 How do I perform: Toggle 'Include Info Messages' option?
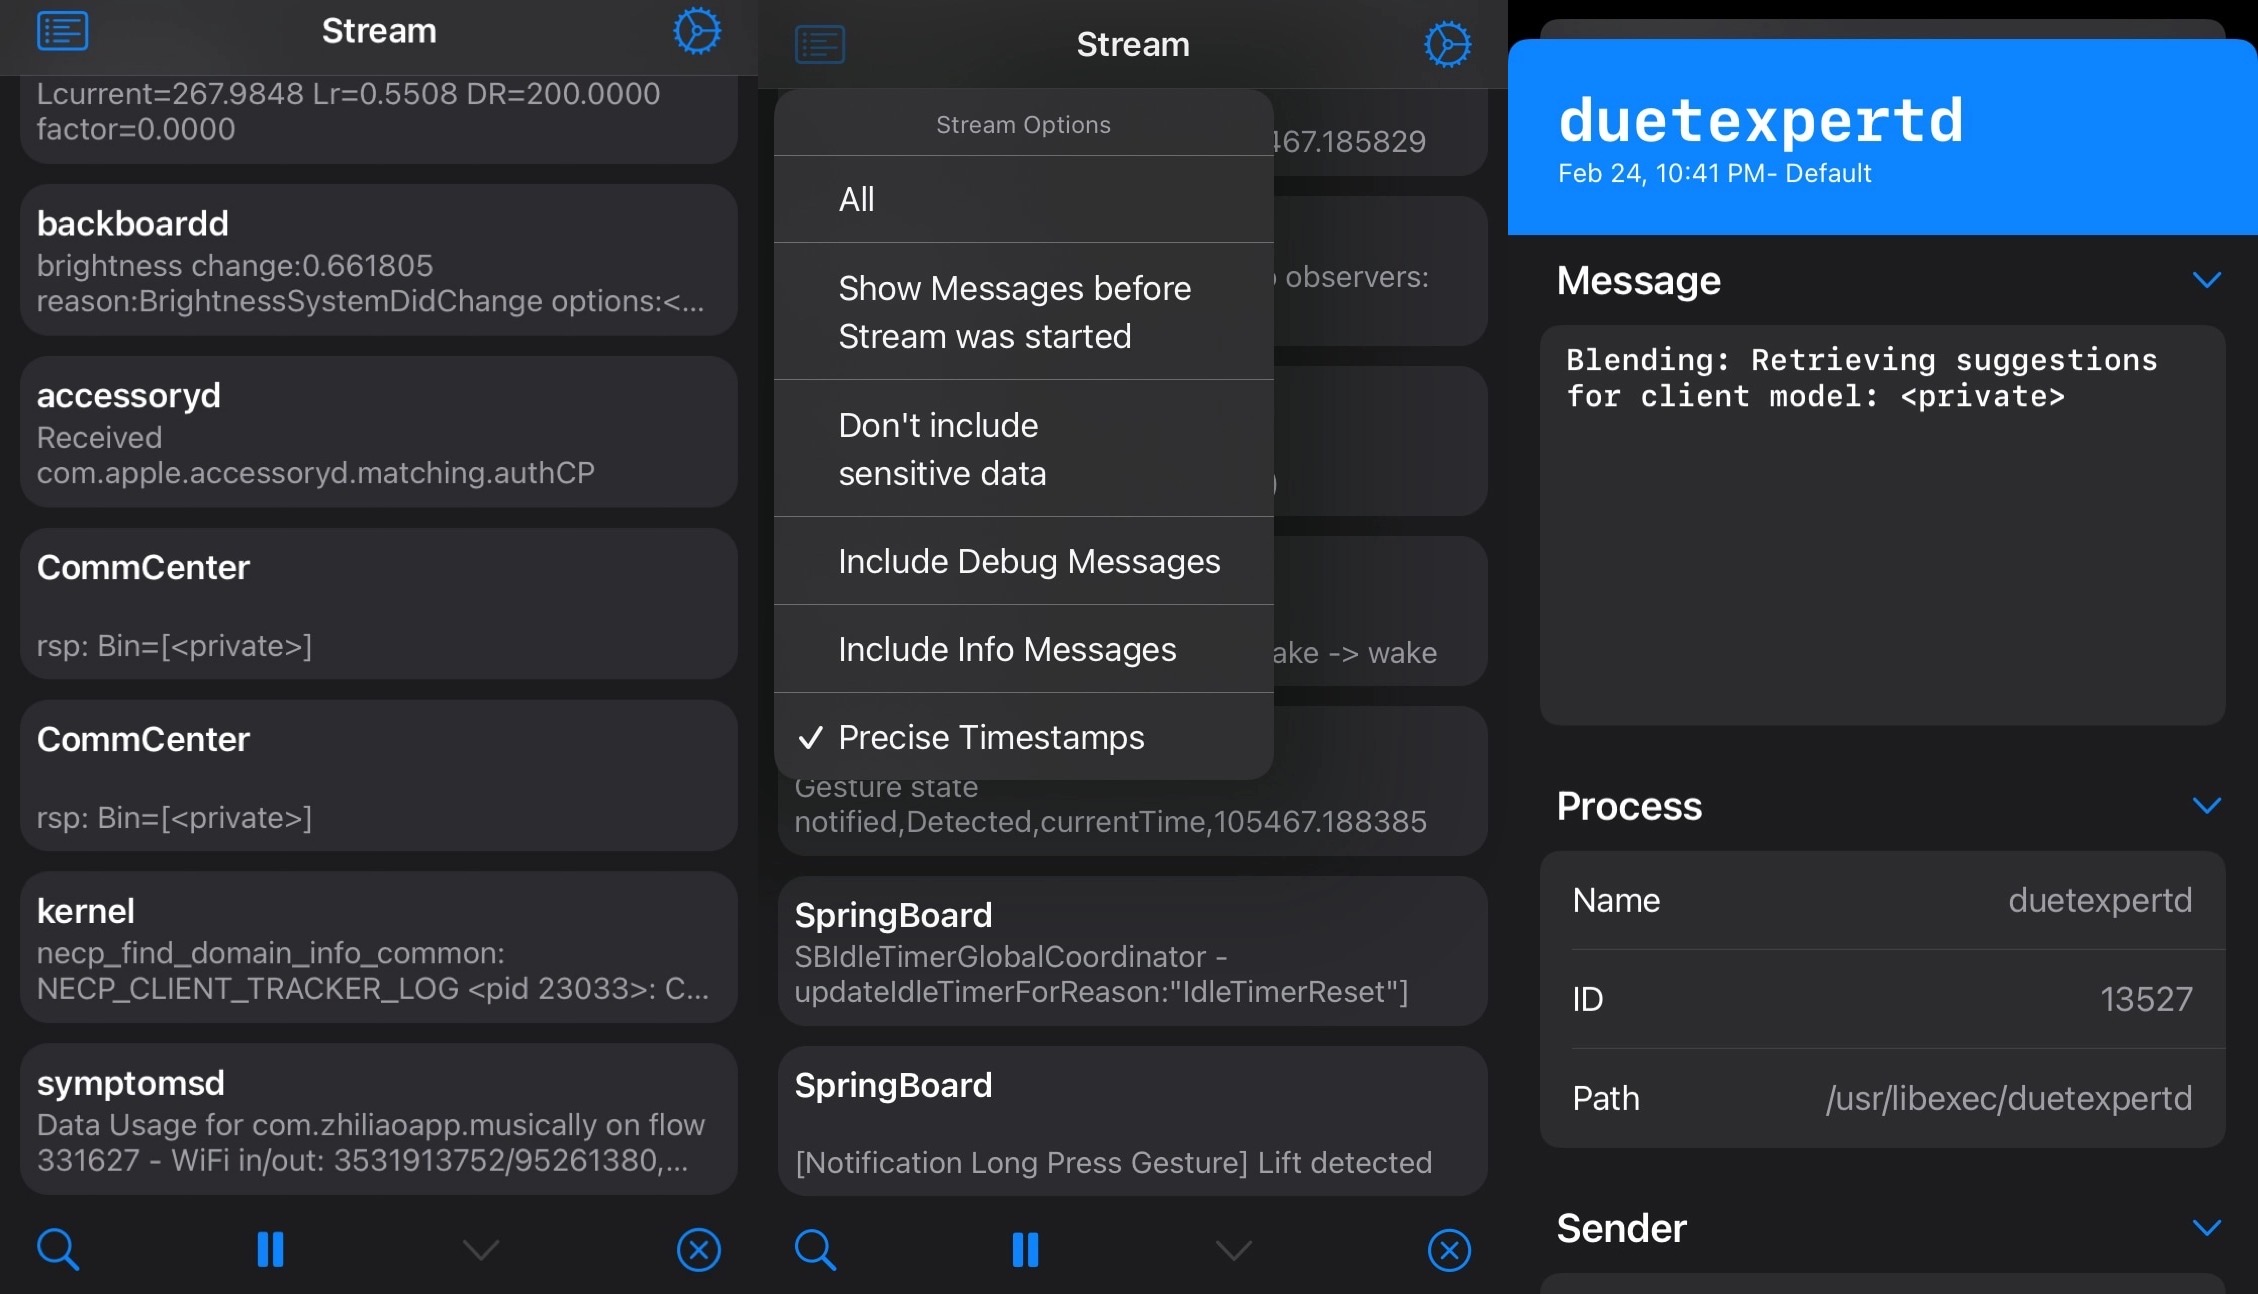[1024, 649]
